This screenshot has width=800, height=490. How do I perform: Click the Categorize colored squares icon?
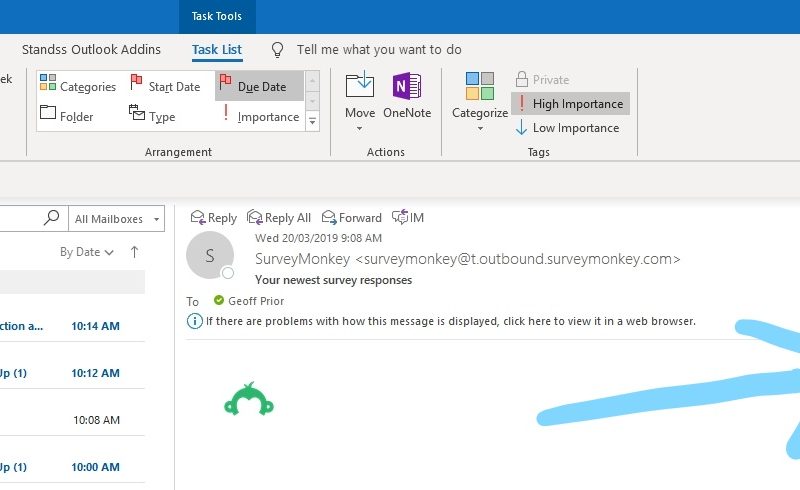[480, 86]
